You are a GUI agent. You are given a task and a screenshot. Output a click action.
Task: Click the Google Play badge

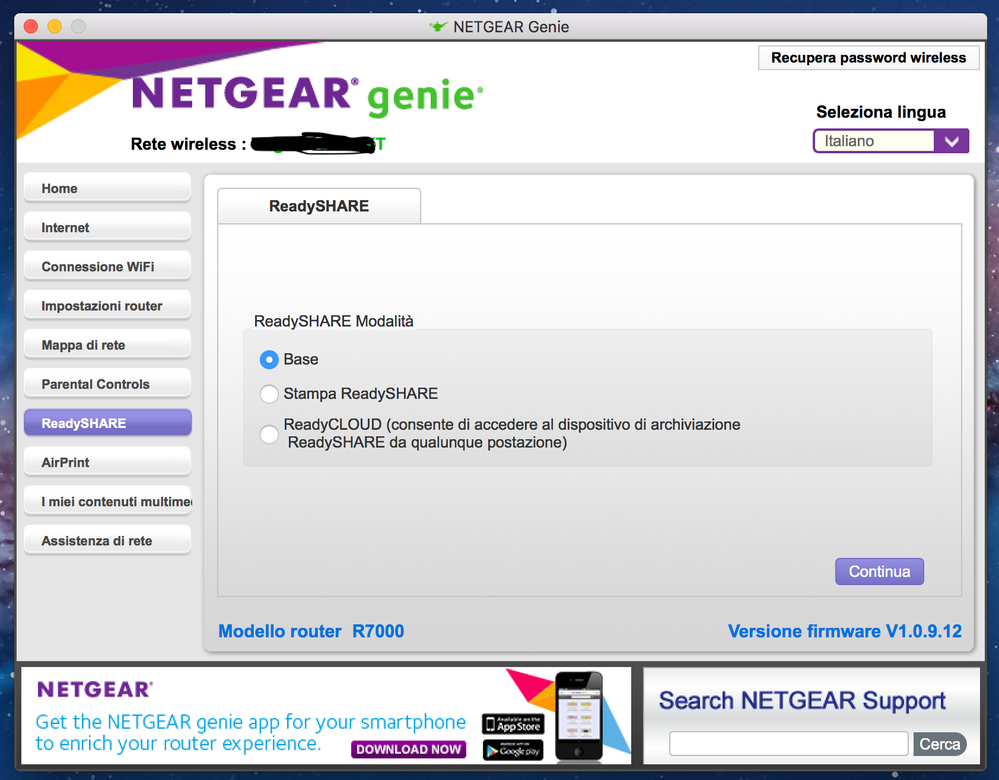pos(513,751)
